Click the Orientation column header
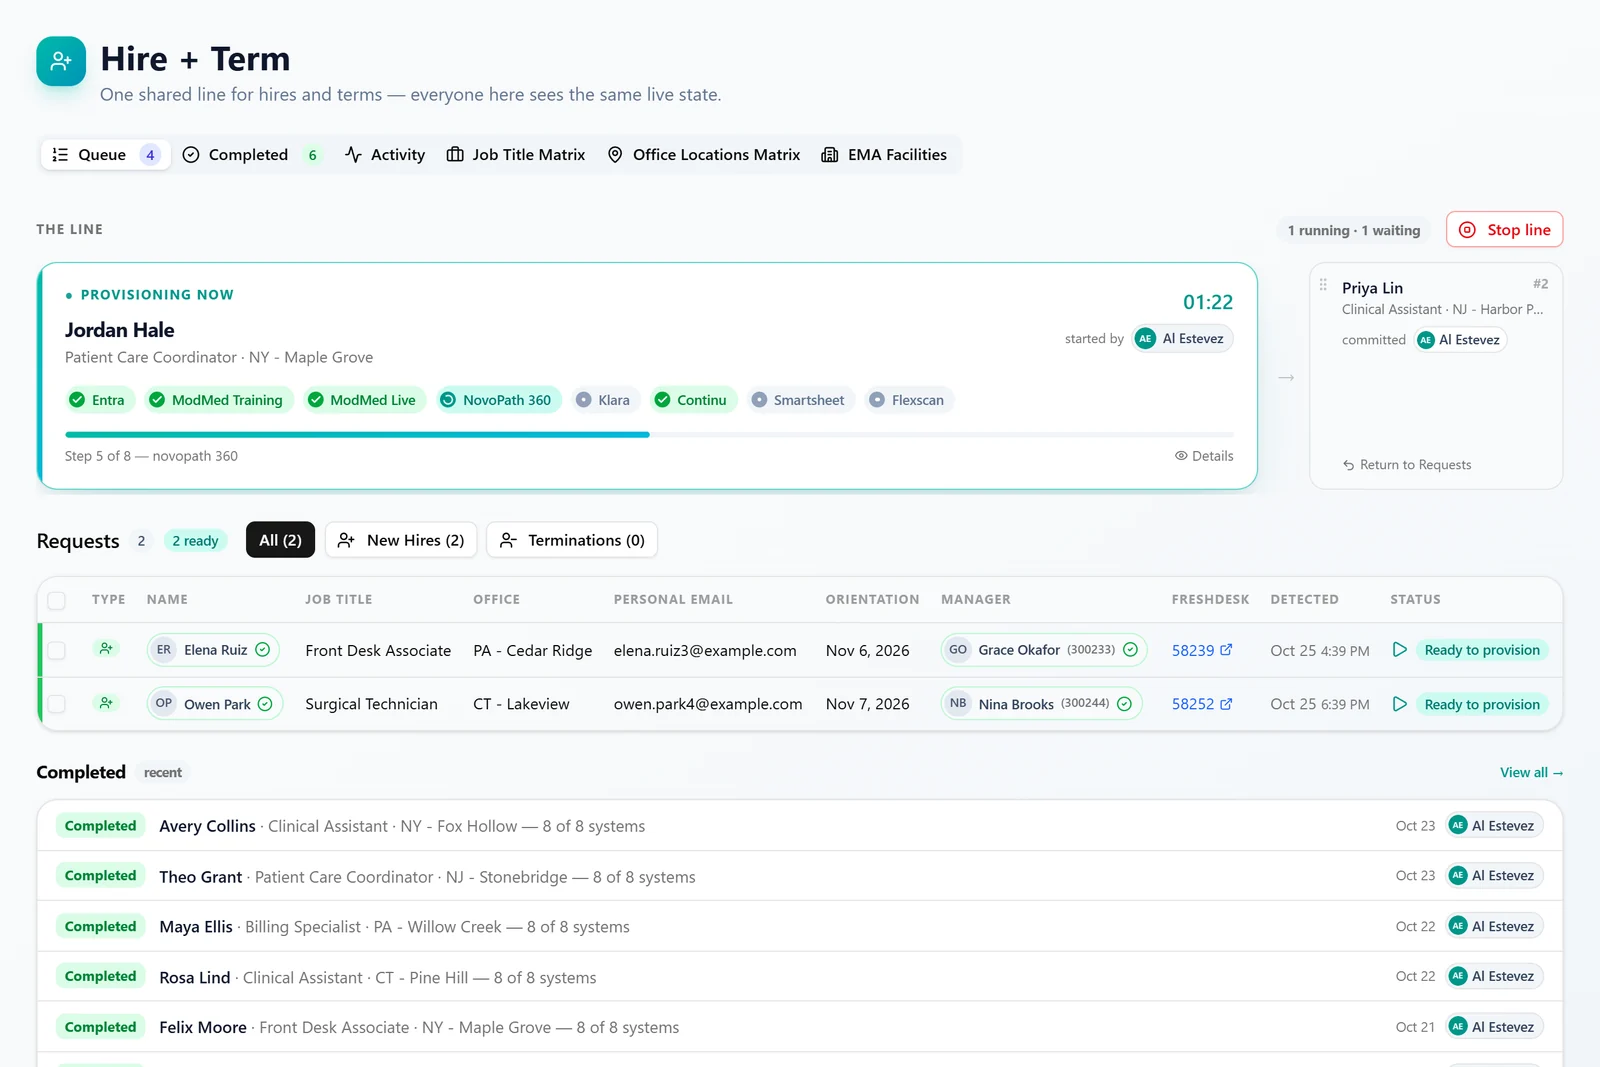 (x=872, y=600)
